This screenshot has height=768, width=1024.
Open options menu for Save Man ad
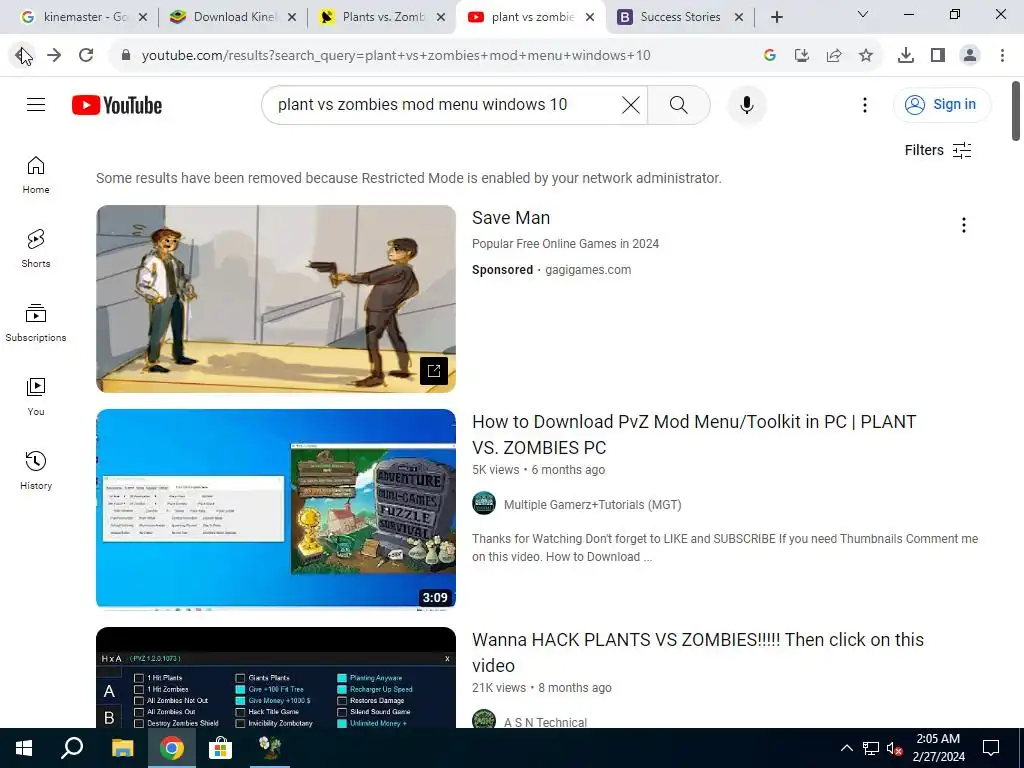[x=963, y=225]
